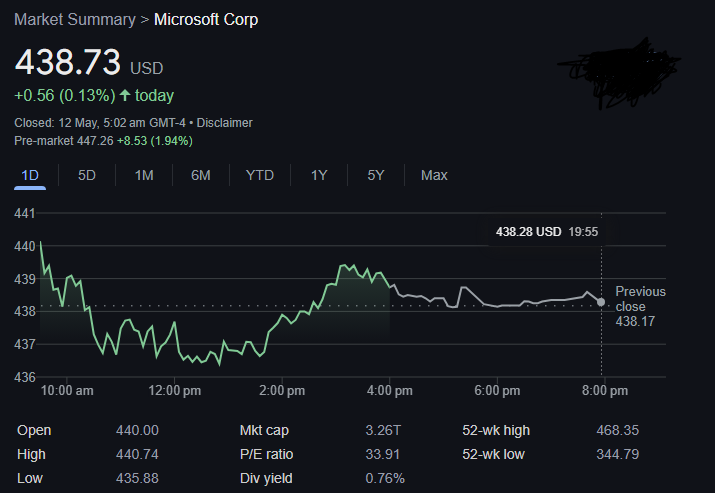Open the Disclaimer link
715x493 pixels.
pyautogui.click(x=224, y=123)
